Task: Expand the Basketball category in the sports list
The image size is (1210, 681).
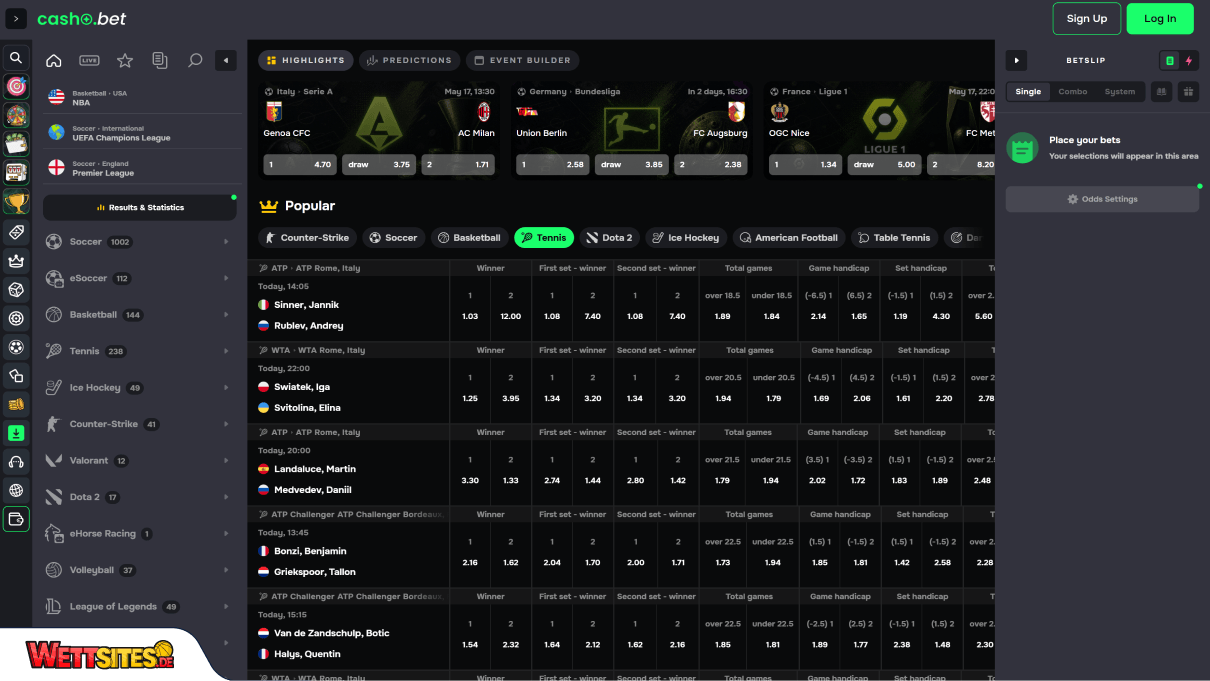Action: coord(140,315)
